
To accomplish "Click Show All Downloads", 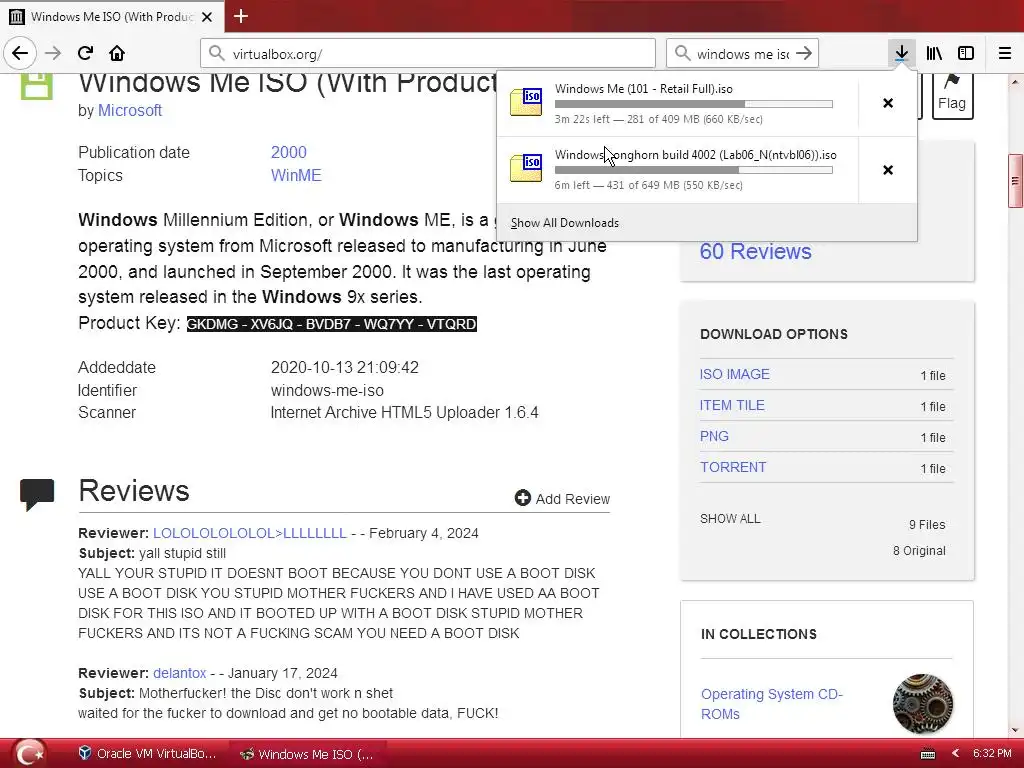I will coord(565,223).
